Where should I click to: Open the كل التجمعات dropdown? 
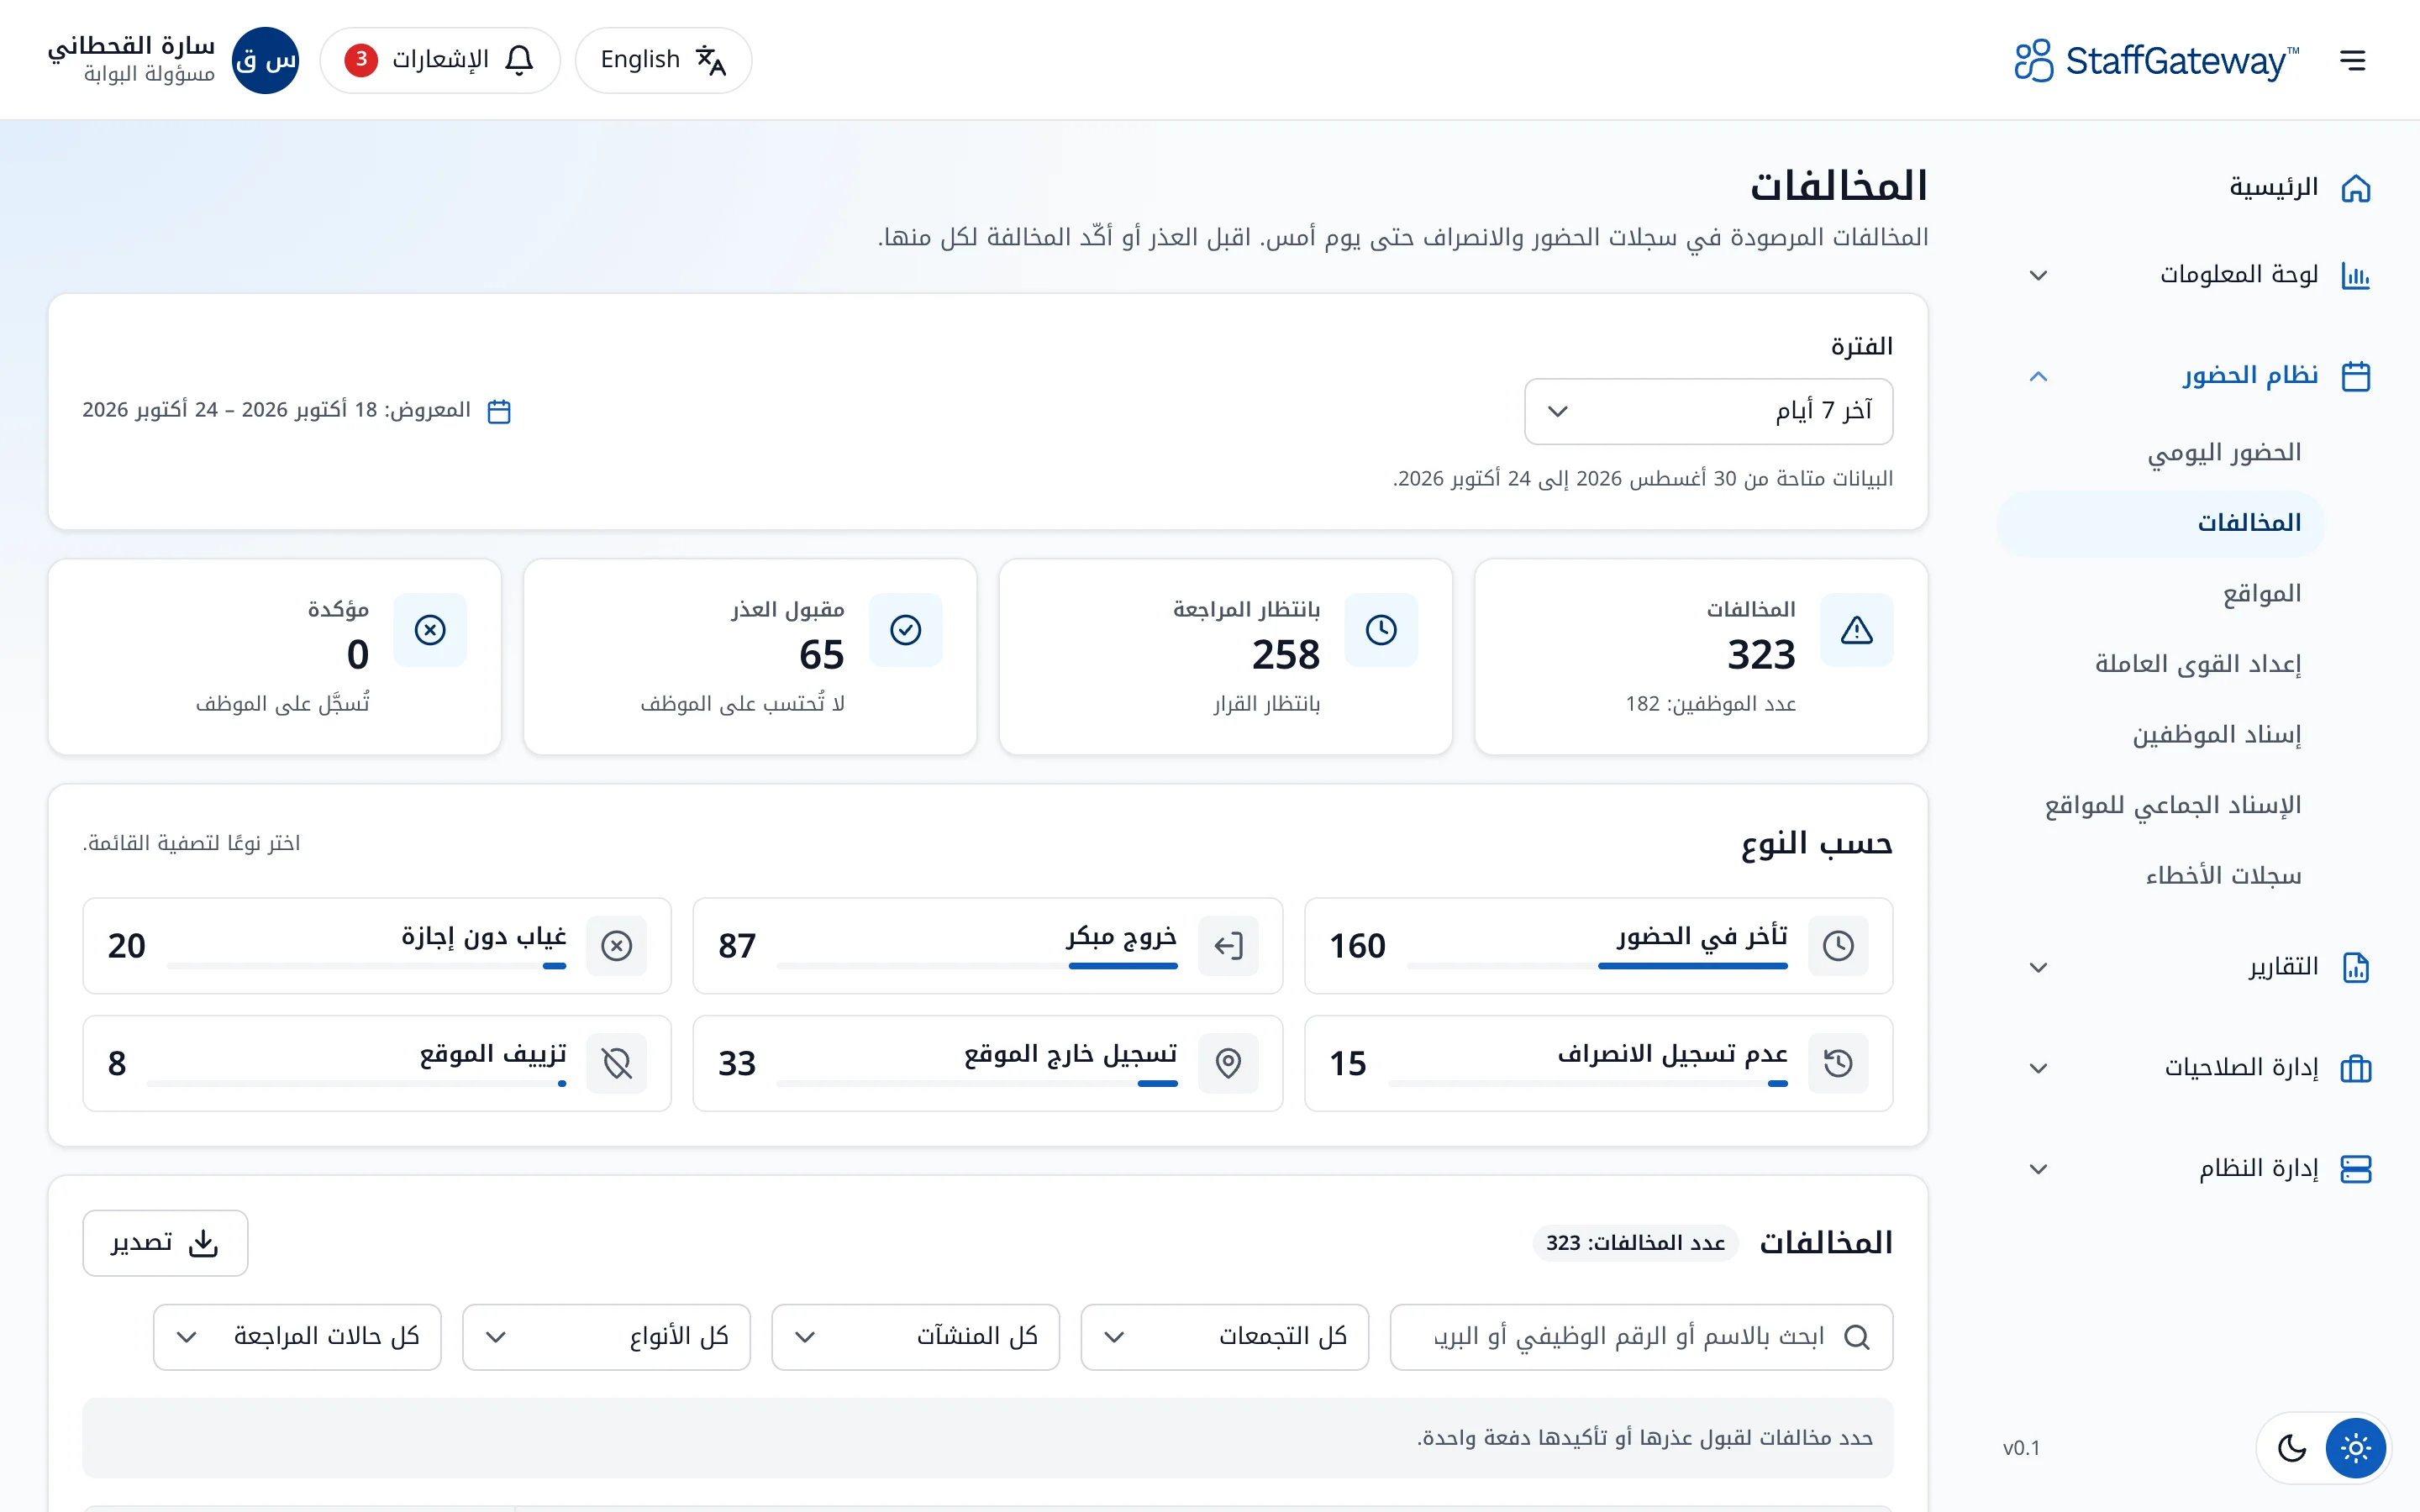click(1224, 1337)
